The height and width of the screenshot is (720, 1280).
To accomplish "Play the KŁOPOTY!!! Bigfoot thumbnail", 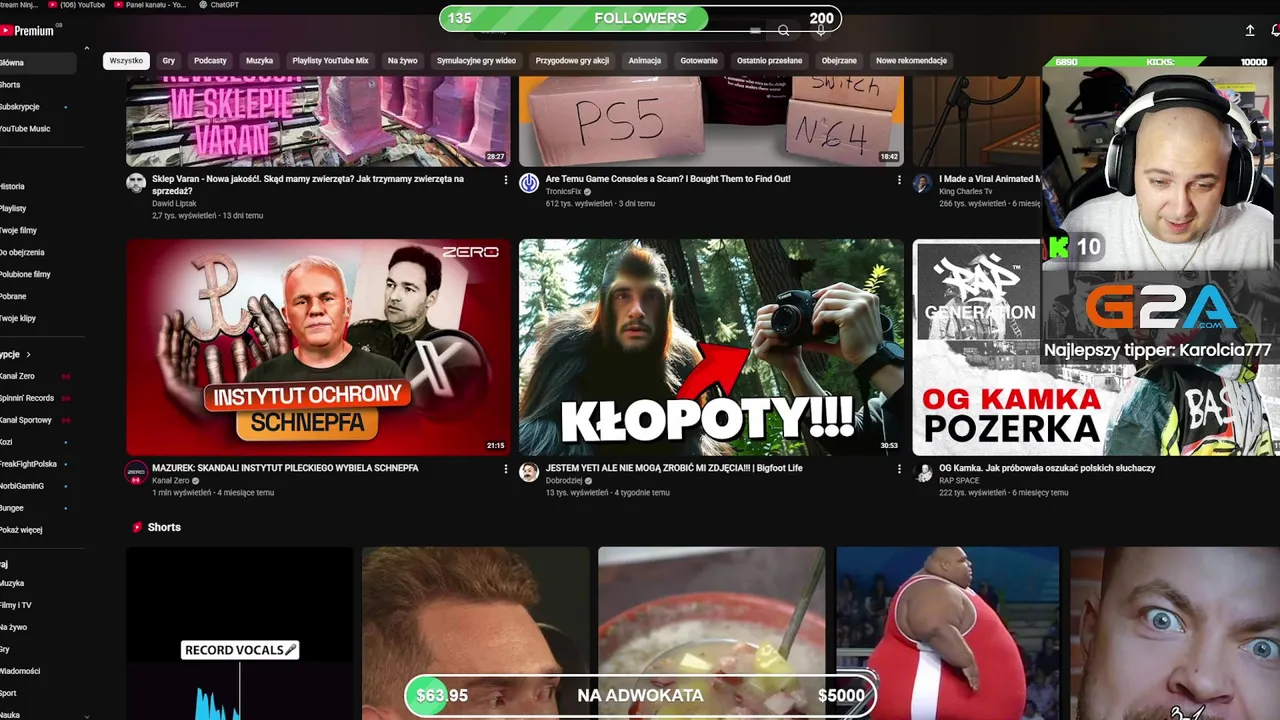I will [711, 347].
